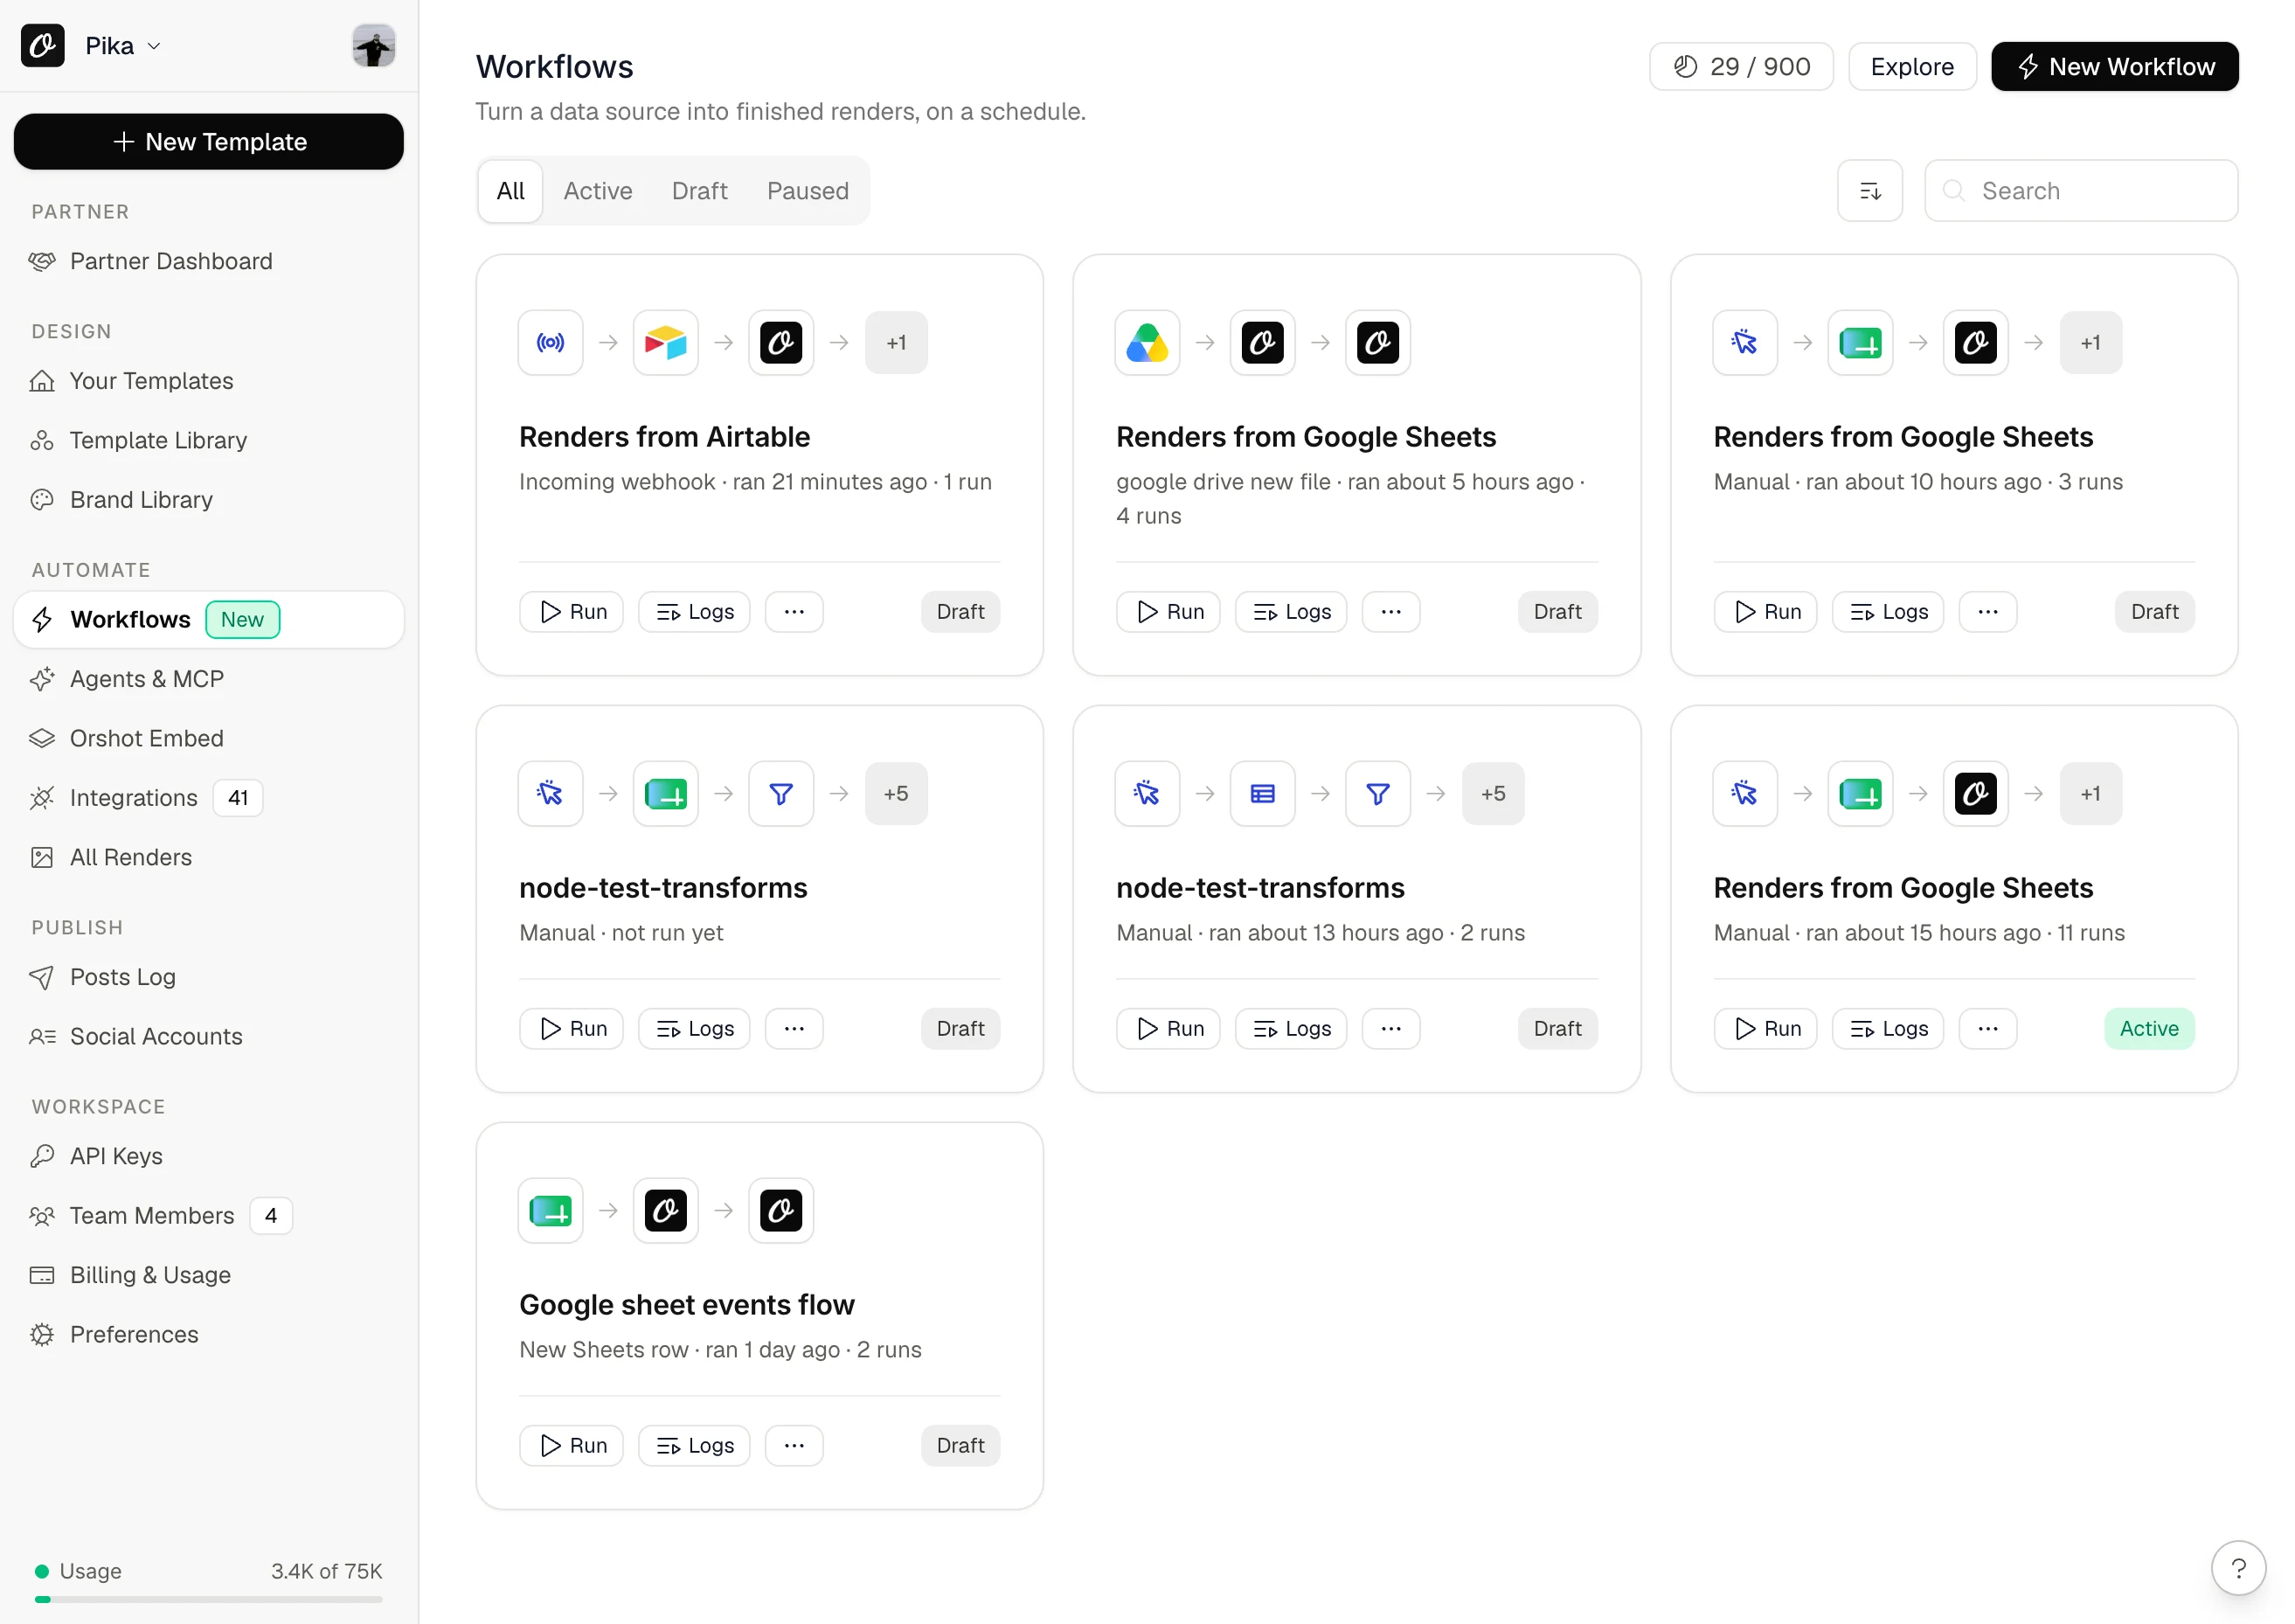Viewport: 2295px width, 1624px height.
Task: Click the Google Drive icon in the second card
Action: tap(1147, 342)
